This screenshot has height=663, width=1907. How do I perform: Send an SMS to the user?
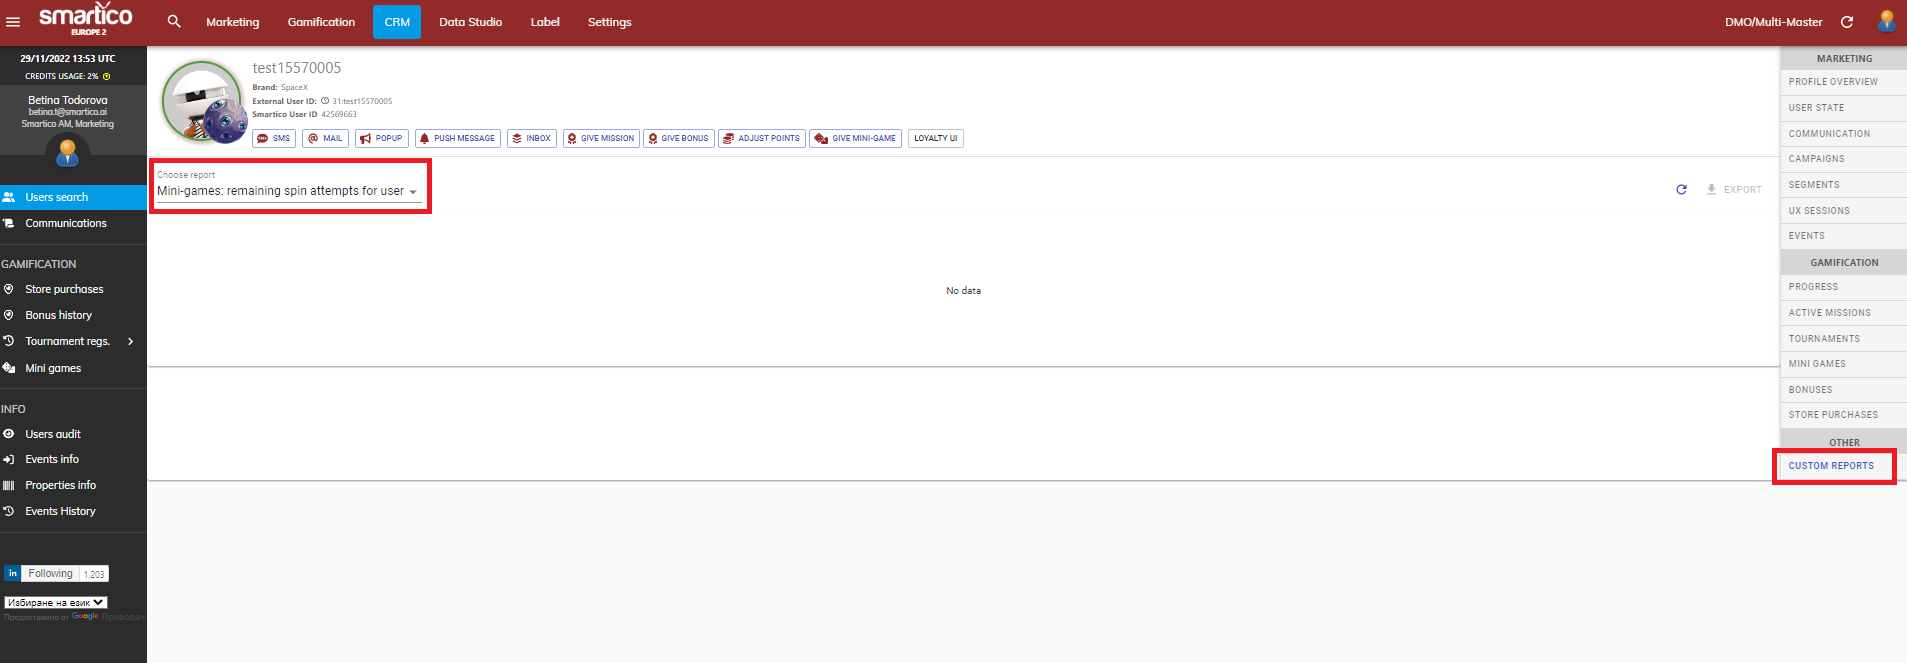[x=274, y=138]
